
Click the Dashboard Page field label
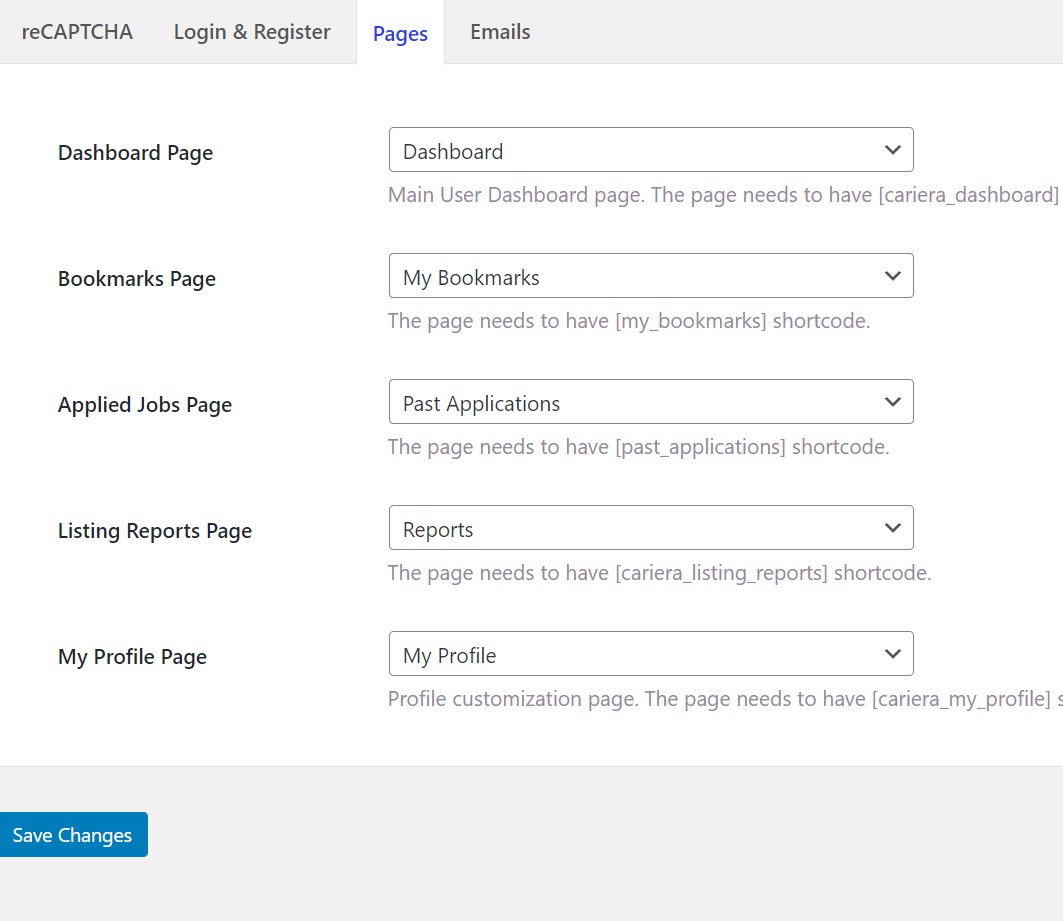pyautogui.click(x=136, y=153)
